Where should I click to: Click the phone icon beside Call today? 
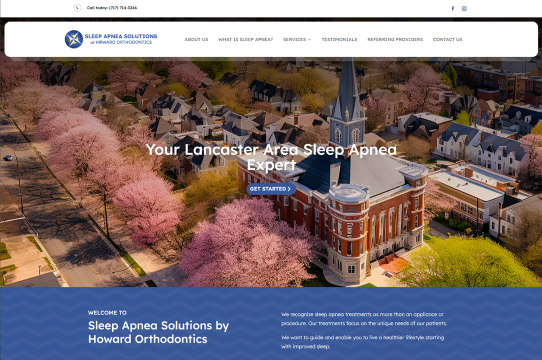pos(77,8)
